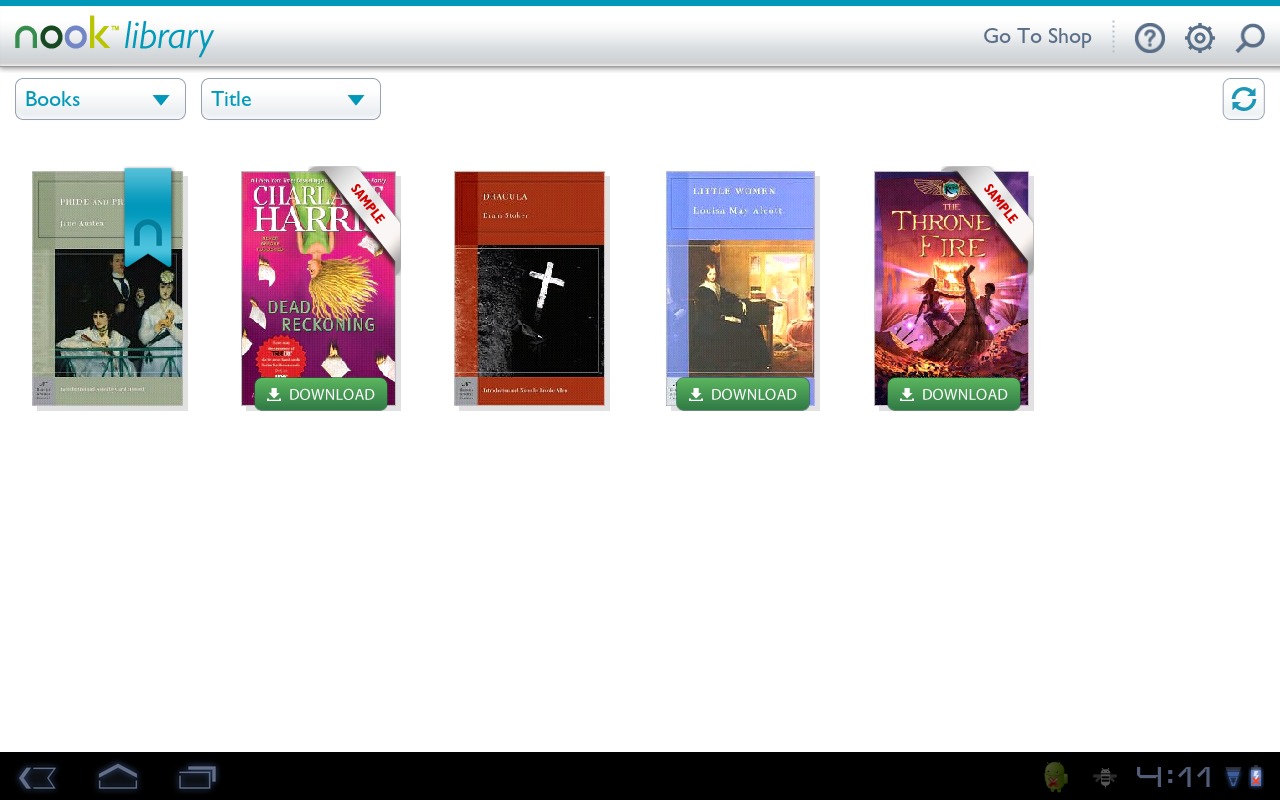Select the Dead Reckoning book cover
The width and height of the screenshot is (1280, 800).
coord(318,288)
